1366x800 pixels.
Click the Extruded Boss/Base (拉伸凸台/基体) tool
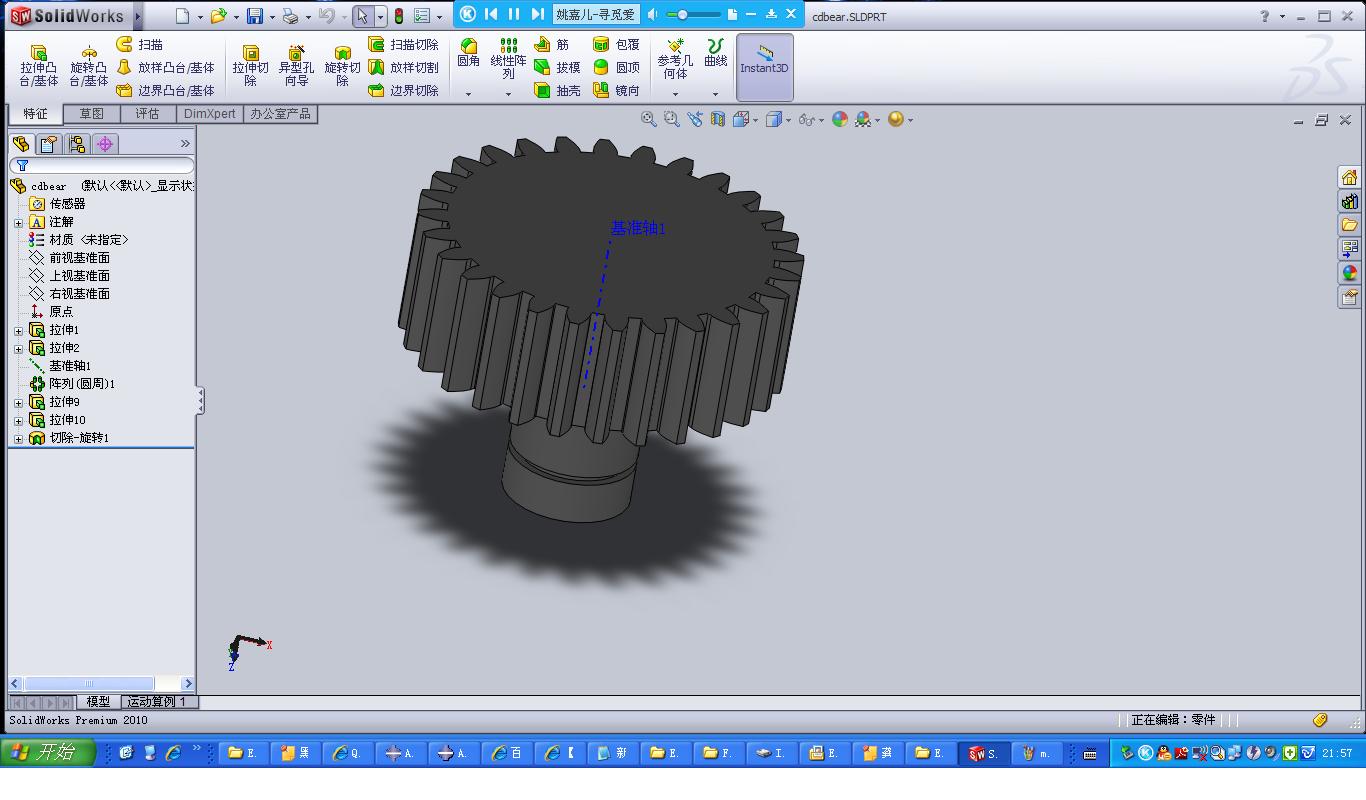(x=39, y=66)
